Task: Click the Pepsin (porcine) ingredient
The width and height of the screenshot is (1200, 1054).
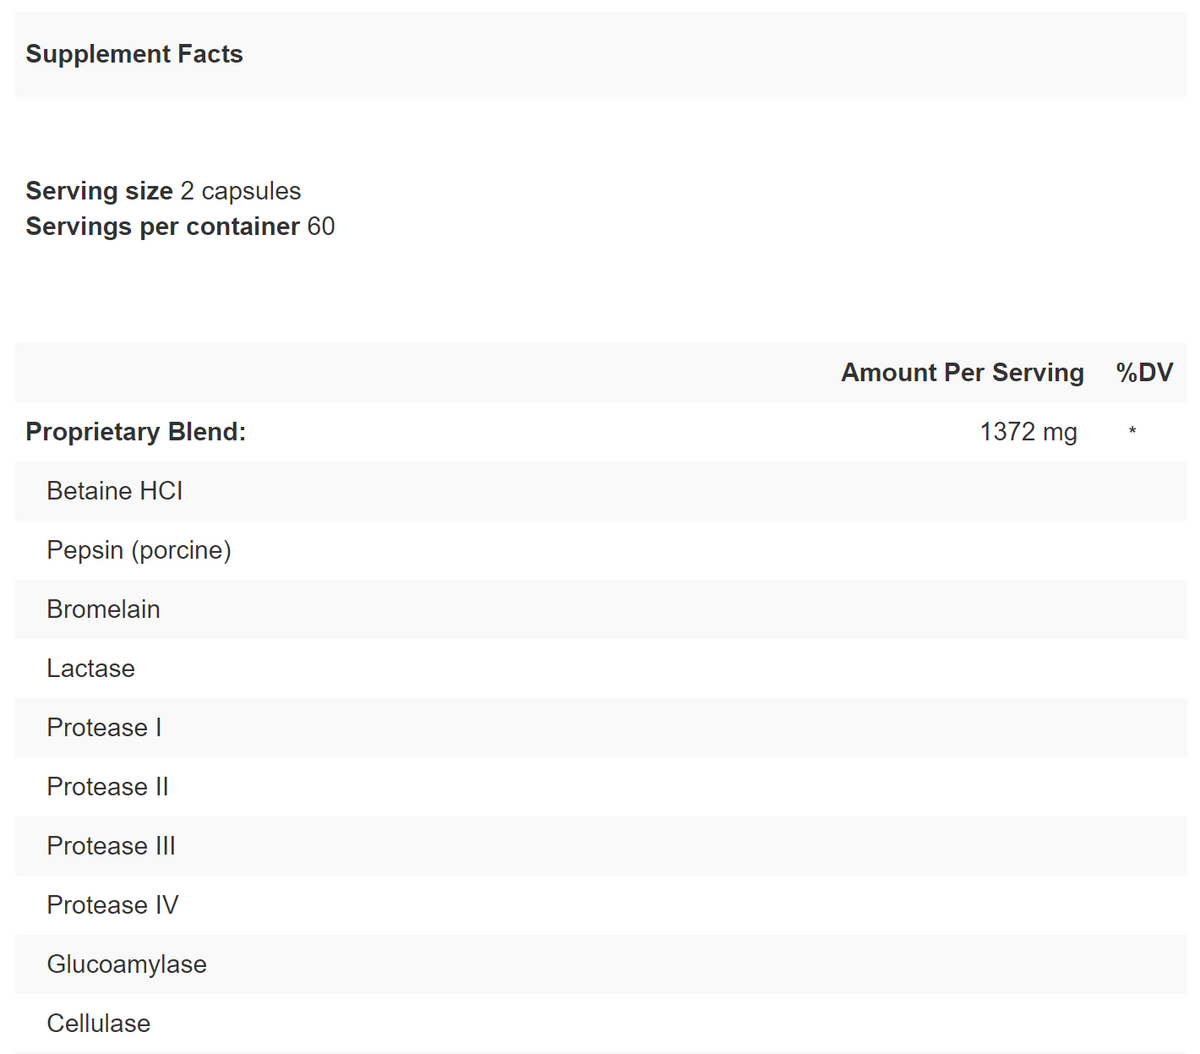Action: (139, 550)
